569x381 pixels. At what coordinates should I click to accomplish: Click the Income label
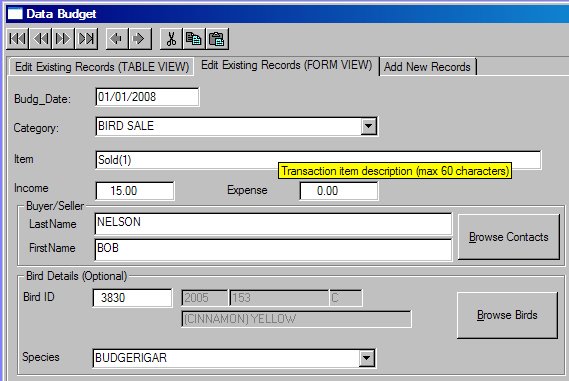pyautogui.click(x=31, y=188)
